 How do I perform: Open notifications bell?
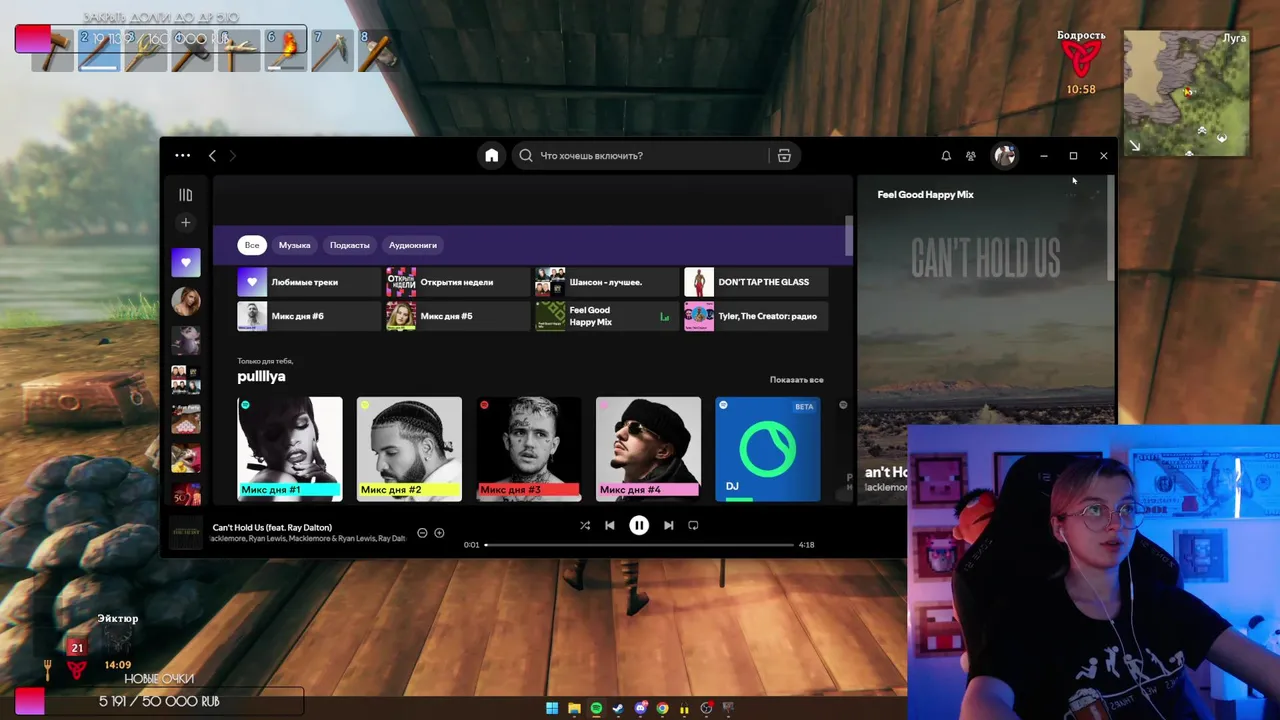click(x=946, y=155)
